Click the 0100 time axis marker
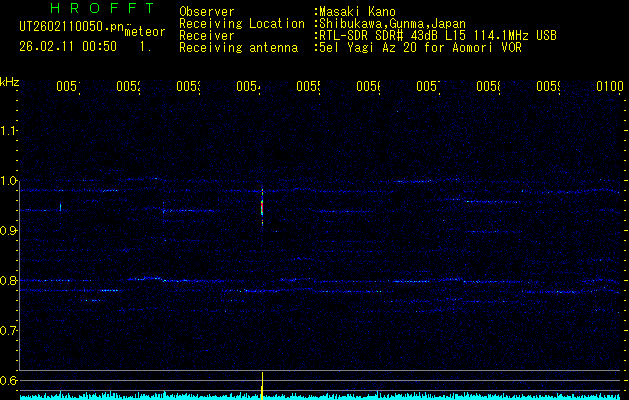Viewport: 629px width, 400px height. (x=609, y=87)
